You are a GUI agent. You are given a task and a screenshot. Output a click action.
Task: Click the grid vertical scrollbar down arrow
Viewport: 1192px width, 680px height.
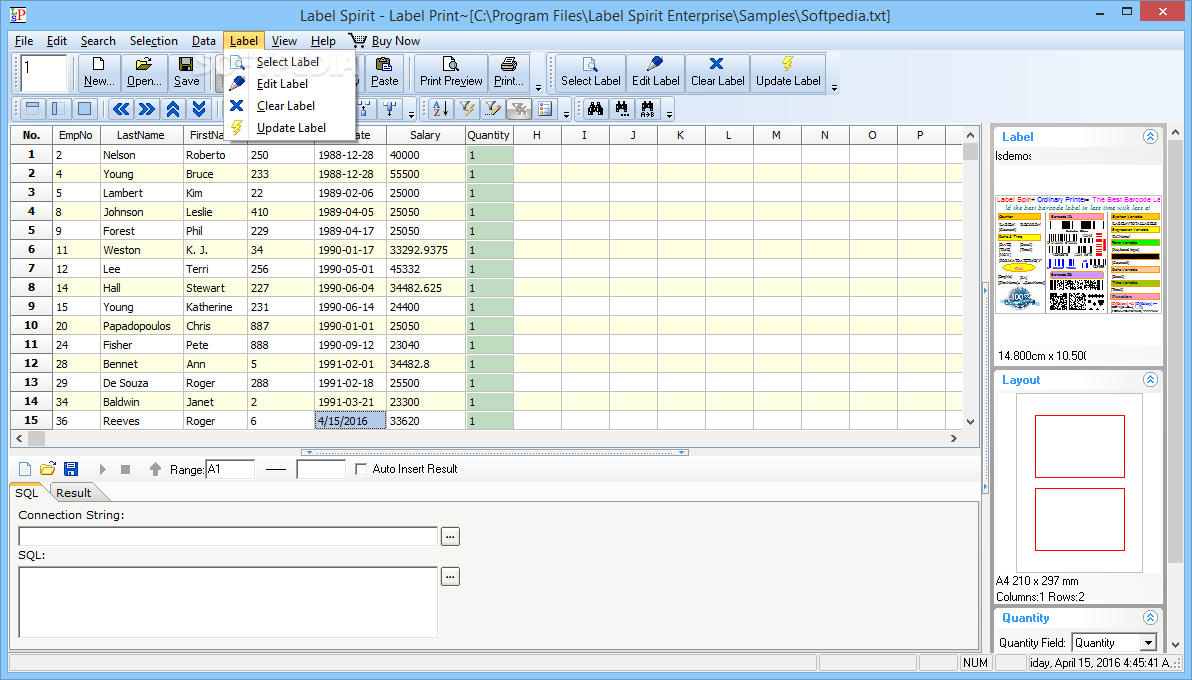tap(970, 421)
